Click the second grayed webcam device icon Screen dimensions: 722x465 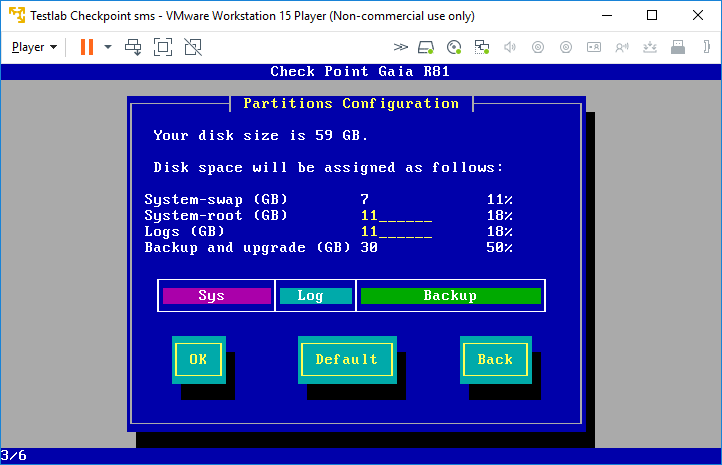click(566, 47)
